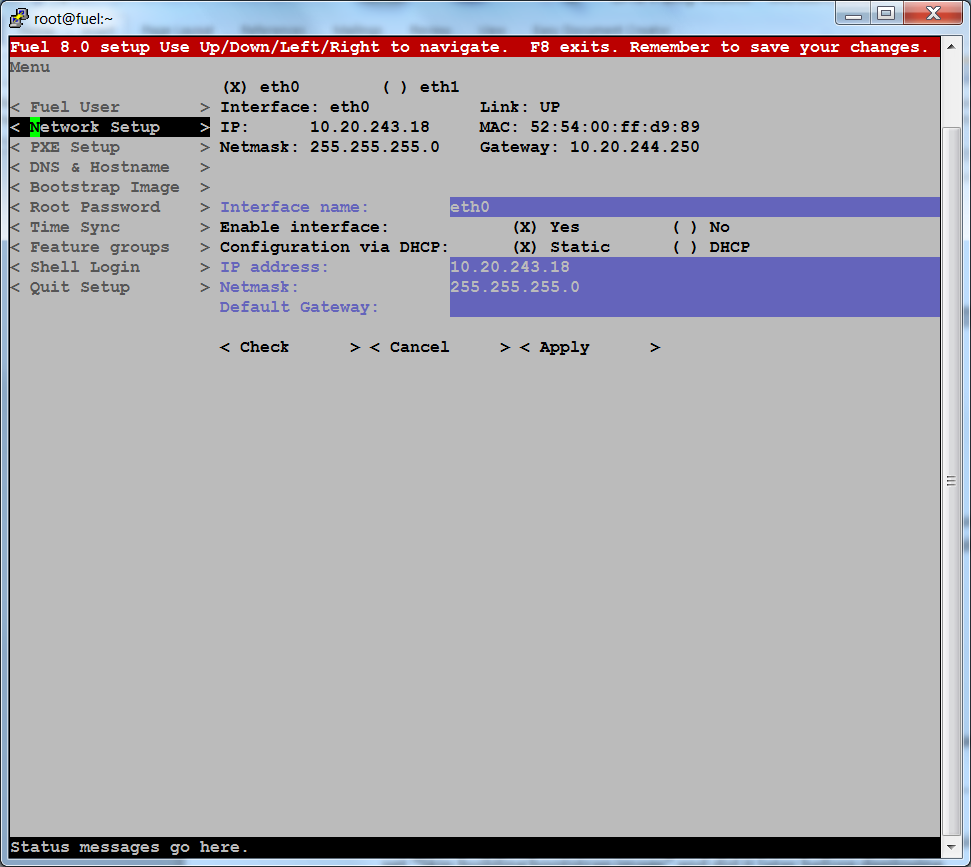Open the Shell Login menu entry

tap(110, 267)
